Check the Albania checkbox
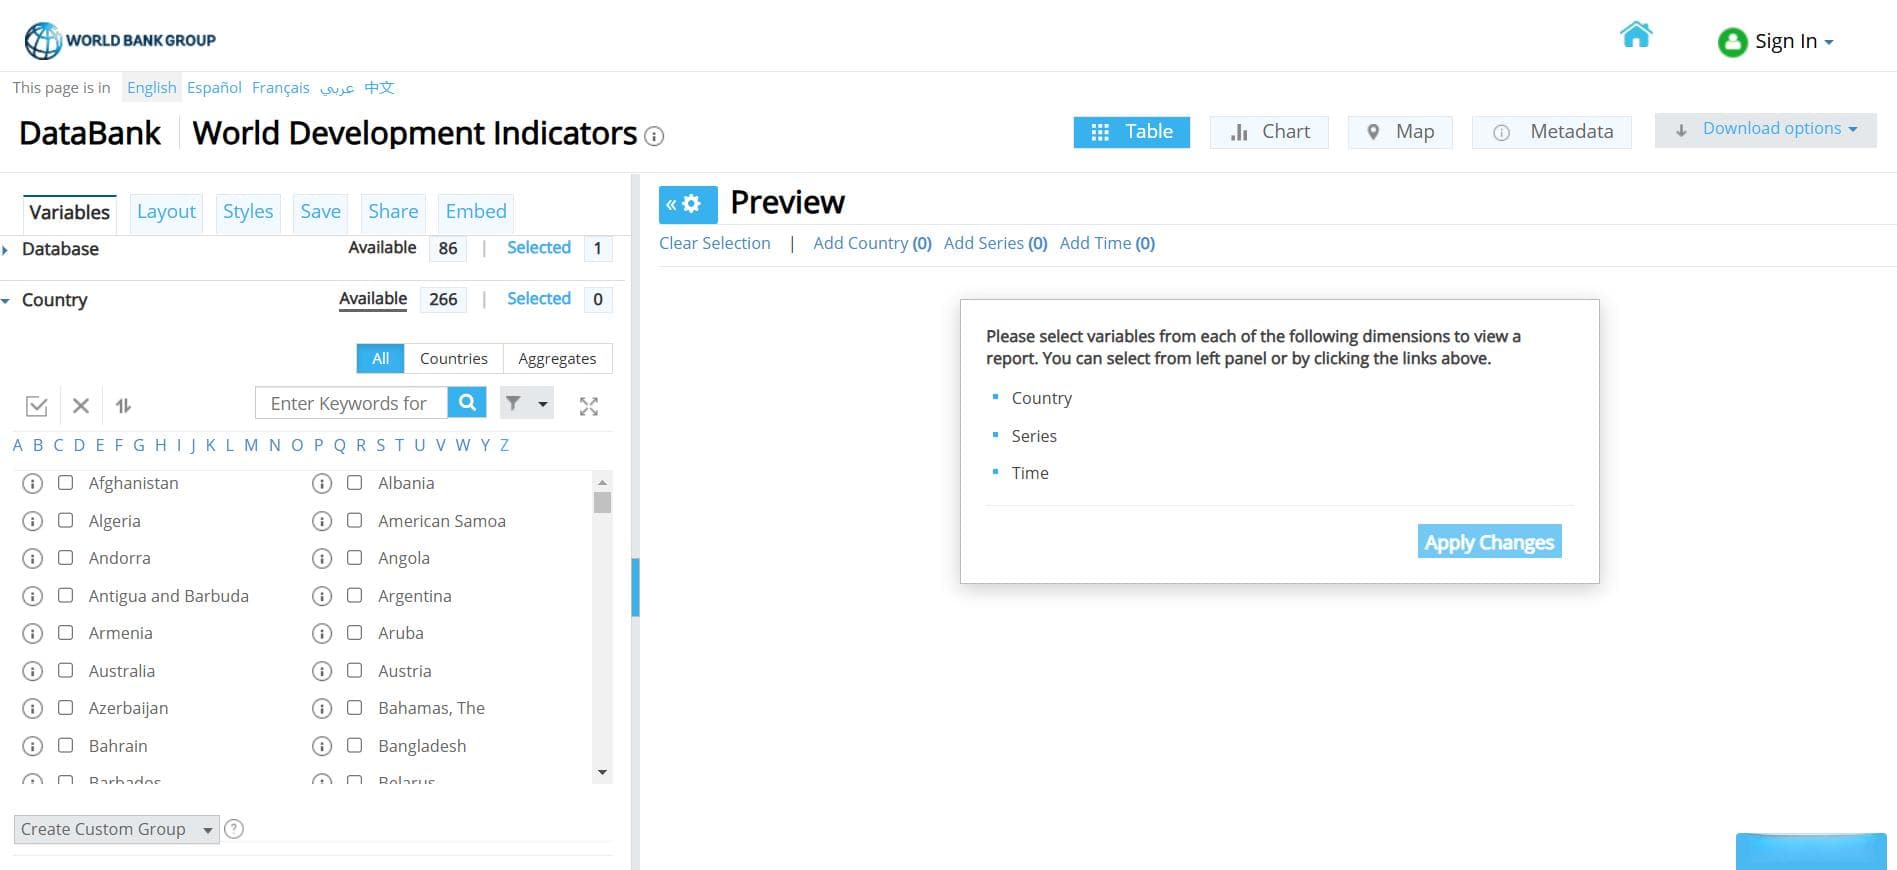 point(355,483)
